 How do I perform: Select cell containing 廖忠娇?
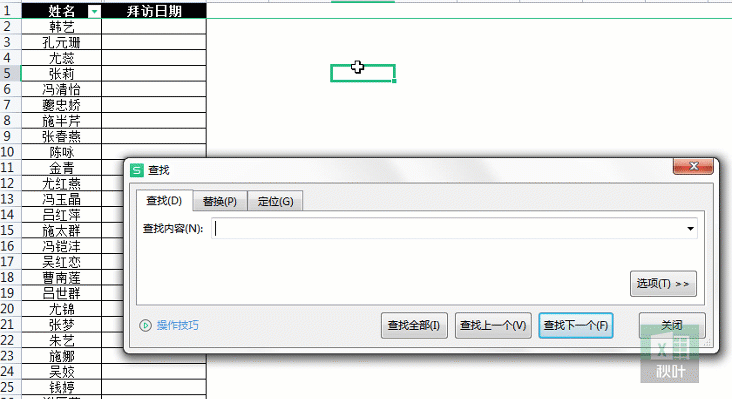click(62, 105)
